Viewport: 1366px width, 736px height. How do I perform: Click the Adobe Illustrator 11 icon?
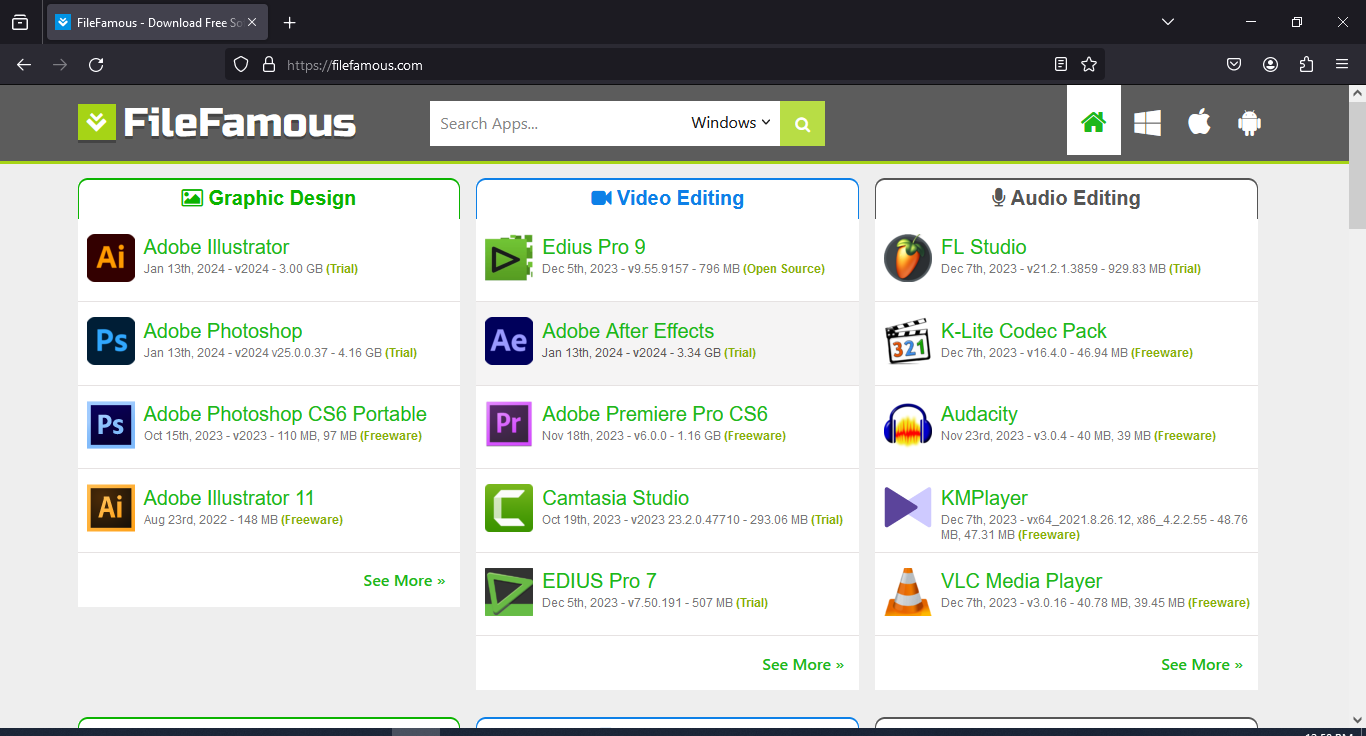(x=111, y=508)
